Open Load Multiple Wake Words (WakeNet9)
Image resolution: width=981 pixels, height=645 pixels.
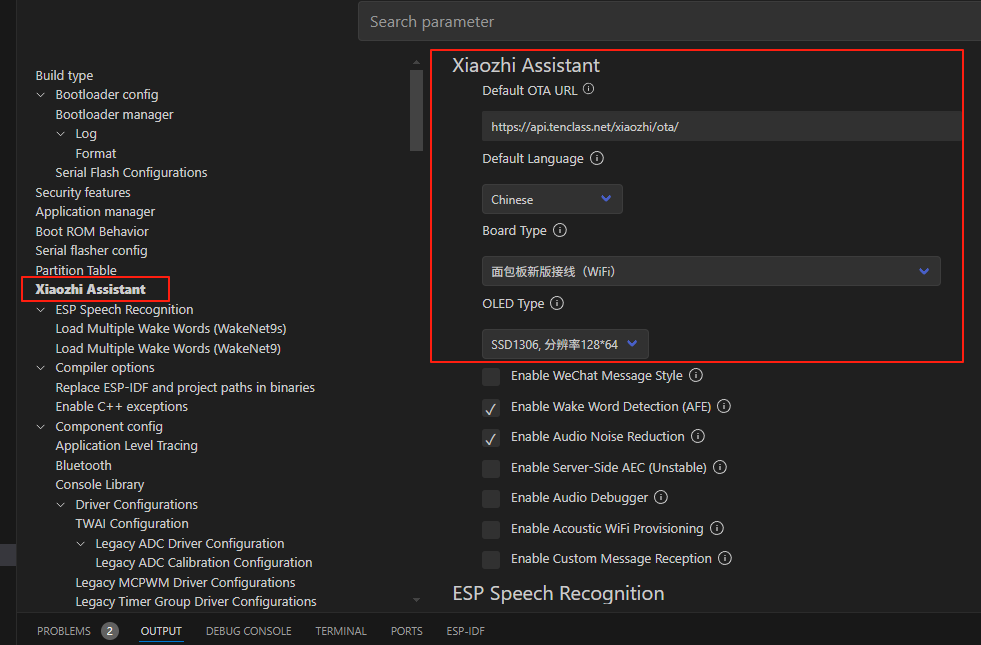pos(168,348)
